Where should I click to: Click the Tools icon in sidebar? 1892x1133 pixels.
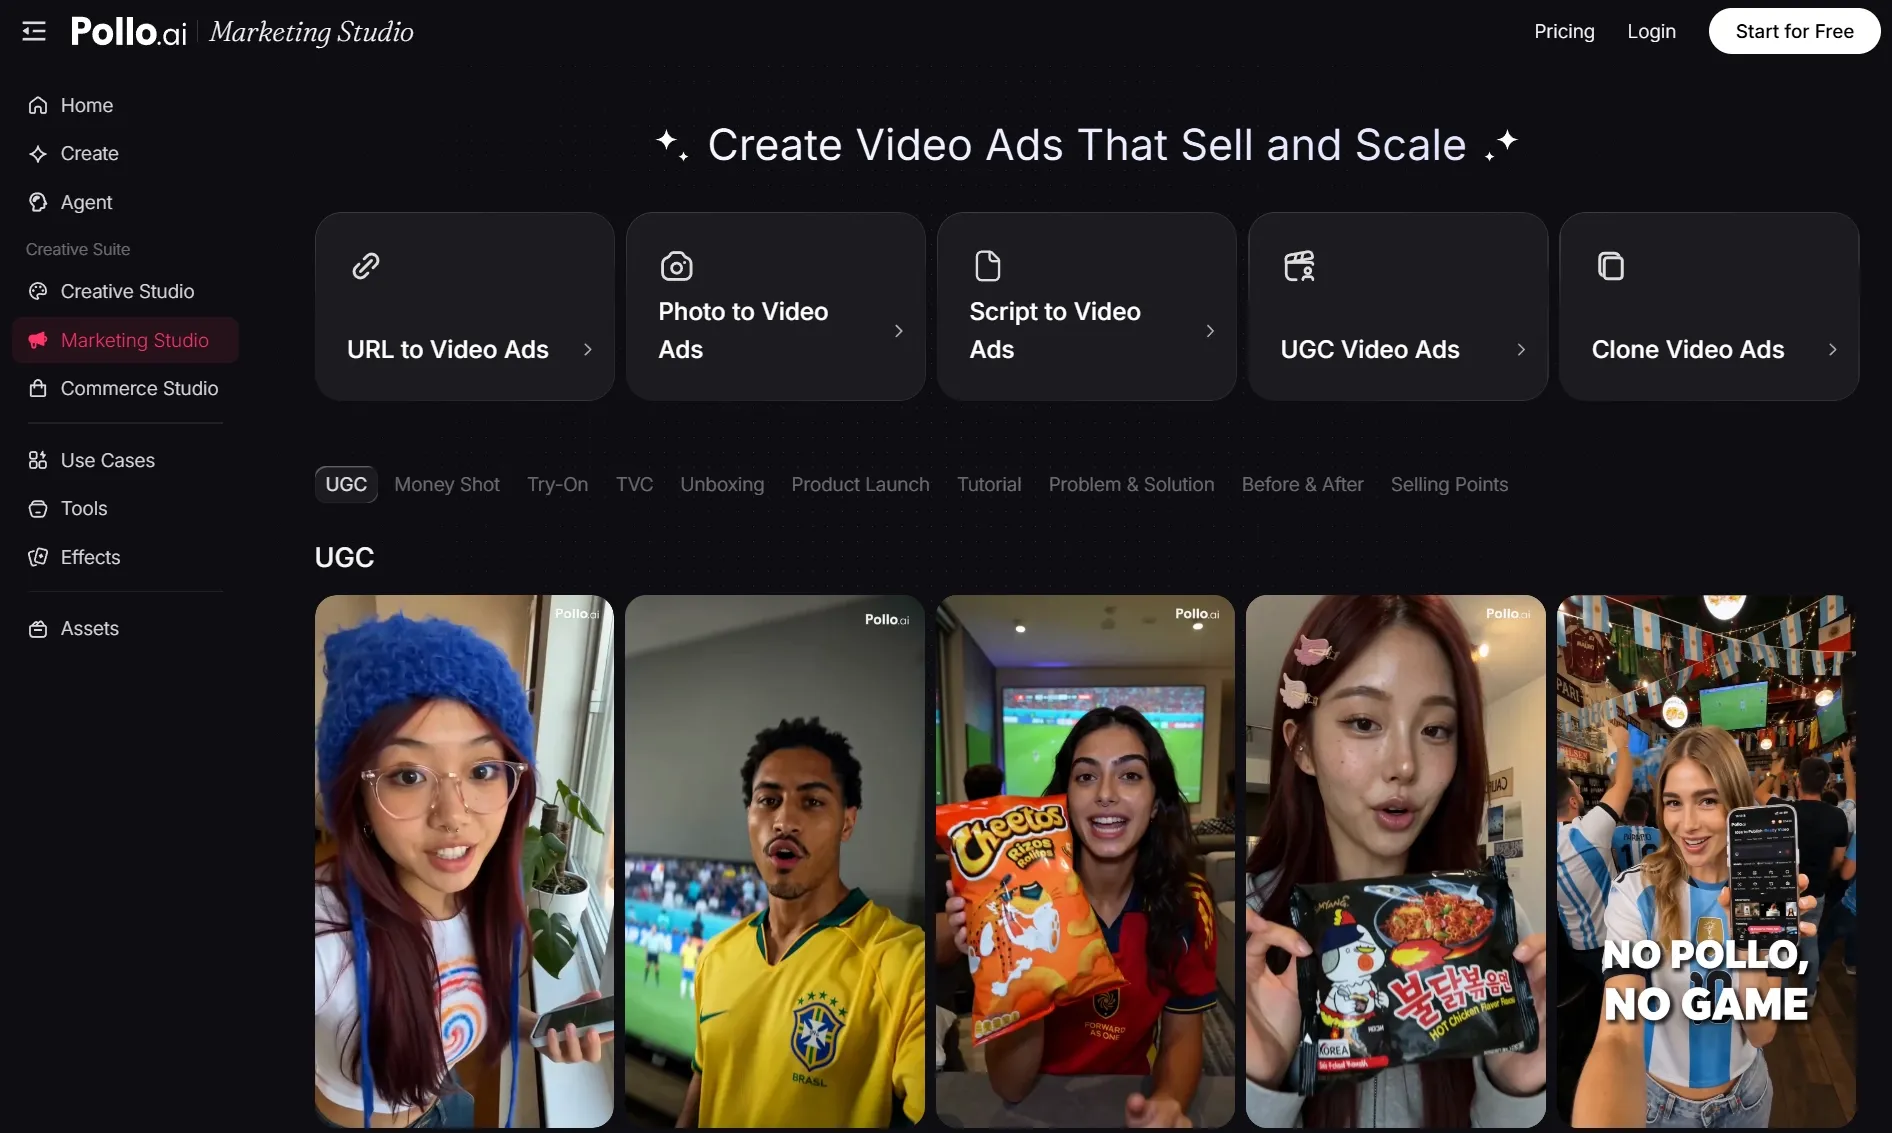38,509
